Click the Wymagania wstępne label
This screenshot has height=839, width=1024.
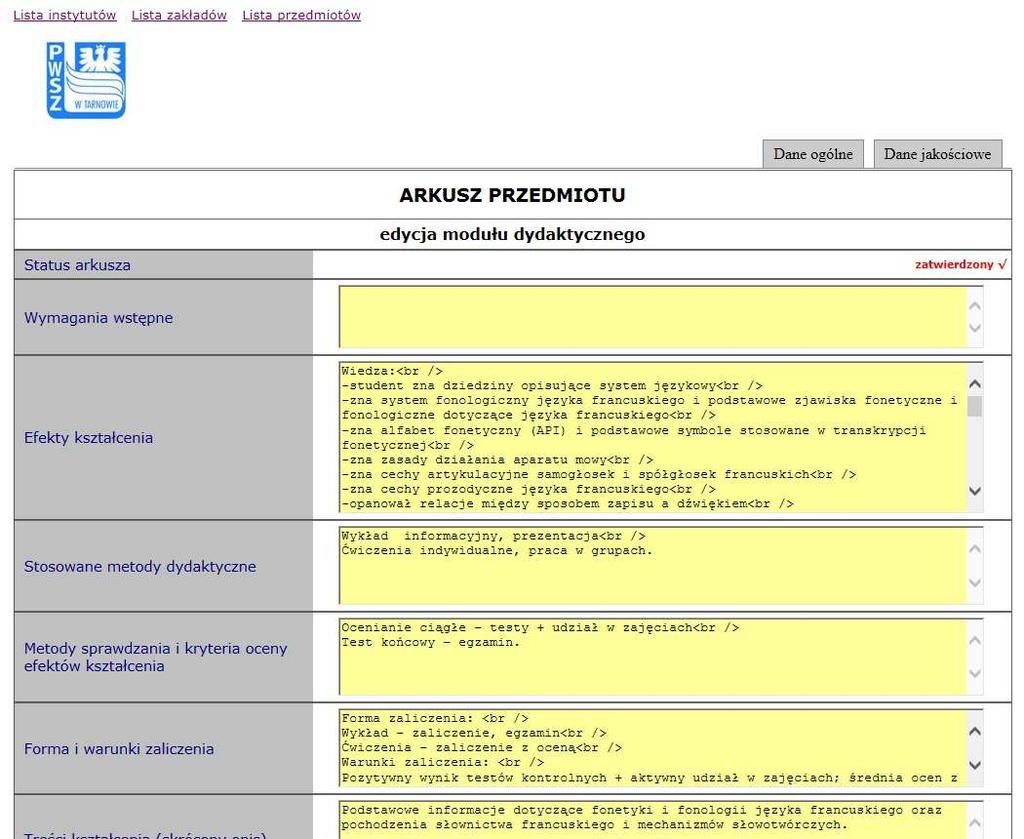point(99,318)
